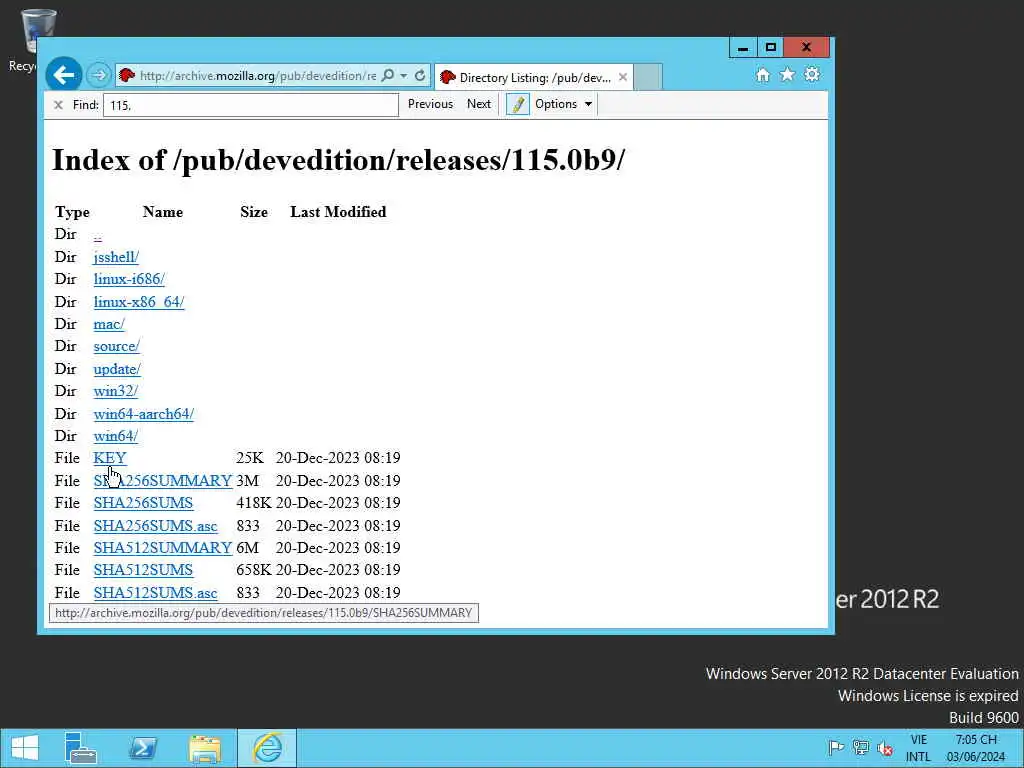Click the muted speaker tray icon
The height and width of the screenshot is (768, 1024).
point(886,748)
